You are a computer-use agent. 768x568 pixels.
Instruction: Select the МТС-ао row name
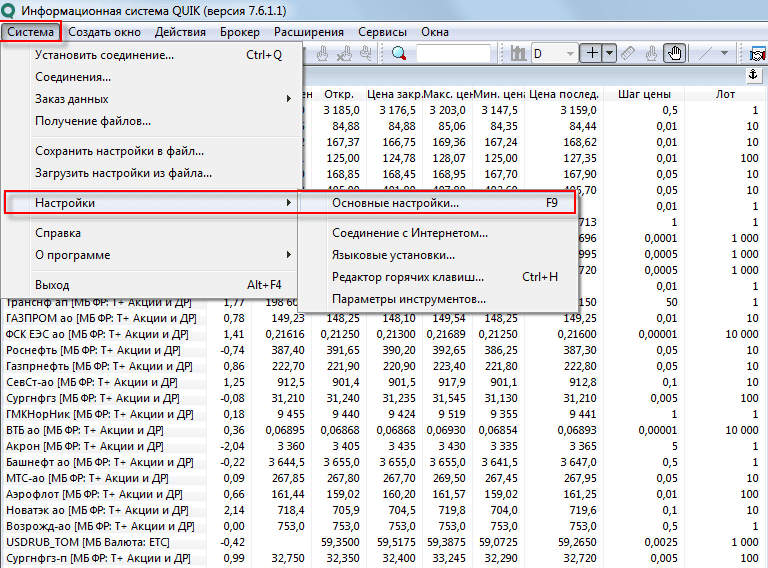tap(87, 478)
